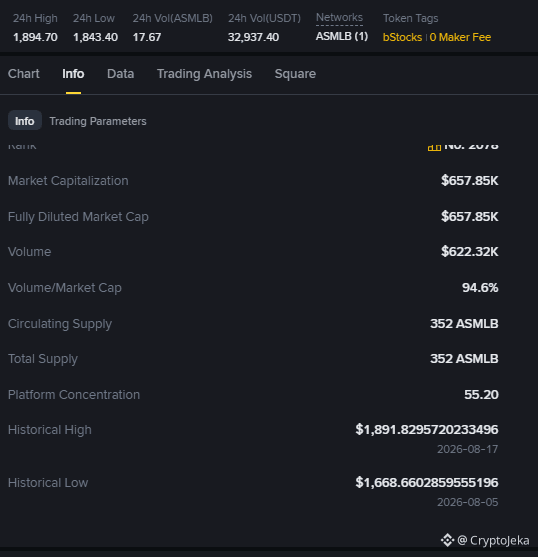Click the 24h Vol(USDT) label

(x=264, y=18)
